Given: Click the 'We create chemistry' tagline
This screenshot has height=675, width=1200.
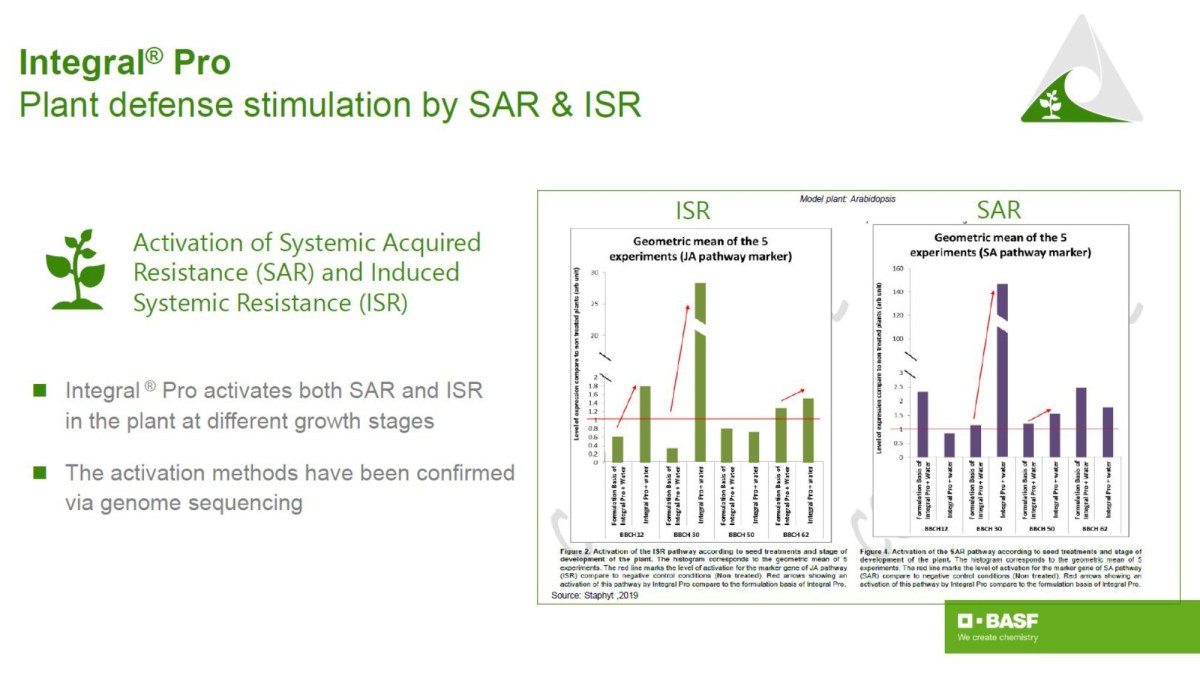Looking at the screenshot, I should (x=997, y=637).
